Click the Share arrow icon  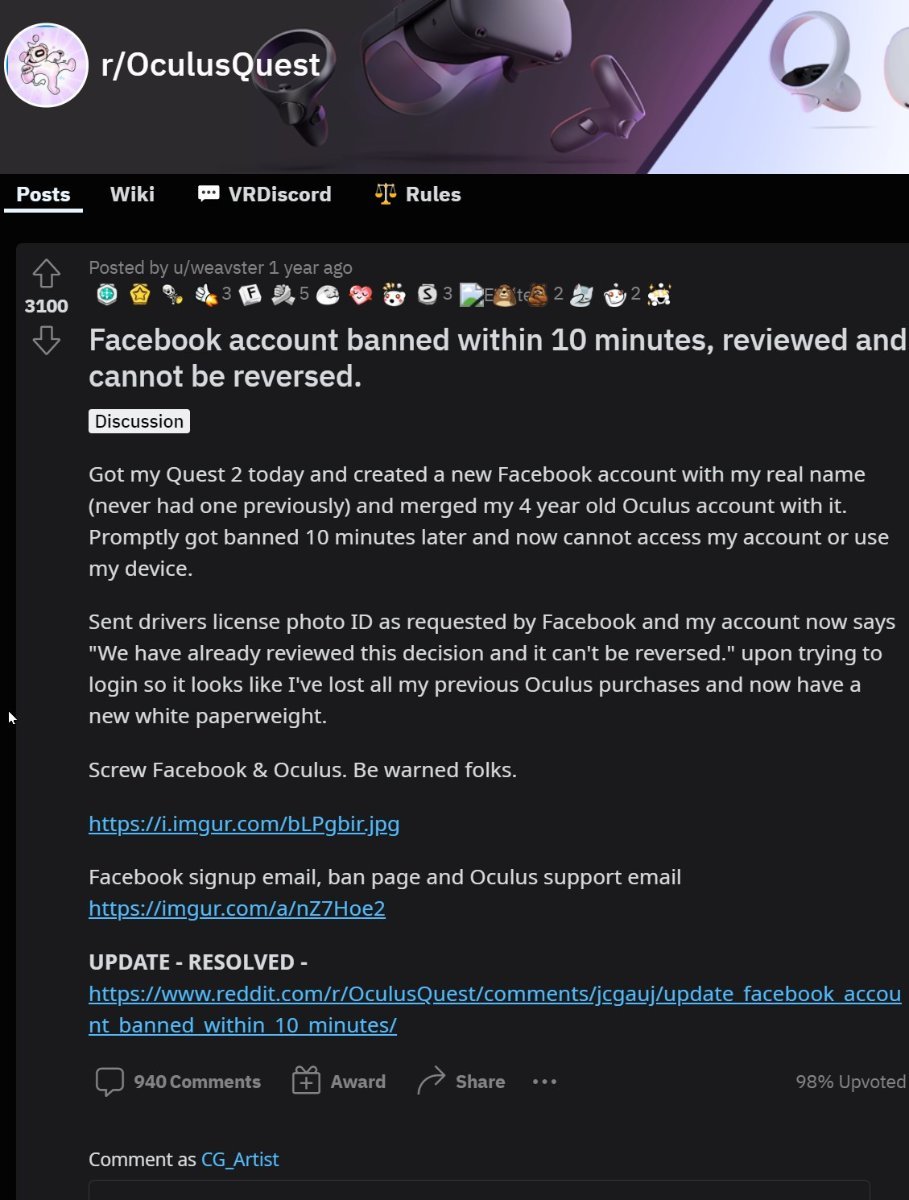[x=430, y=1081]
